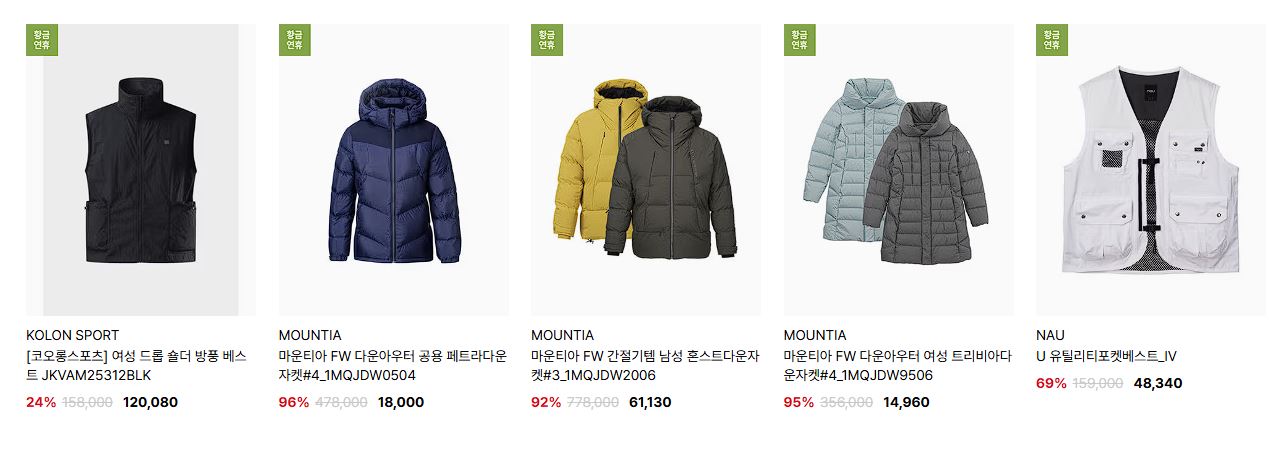Click the NAU brand name

tap(1050, 335)
